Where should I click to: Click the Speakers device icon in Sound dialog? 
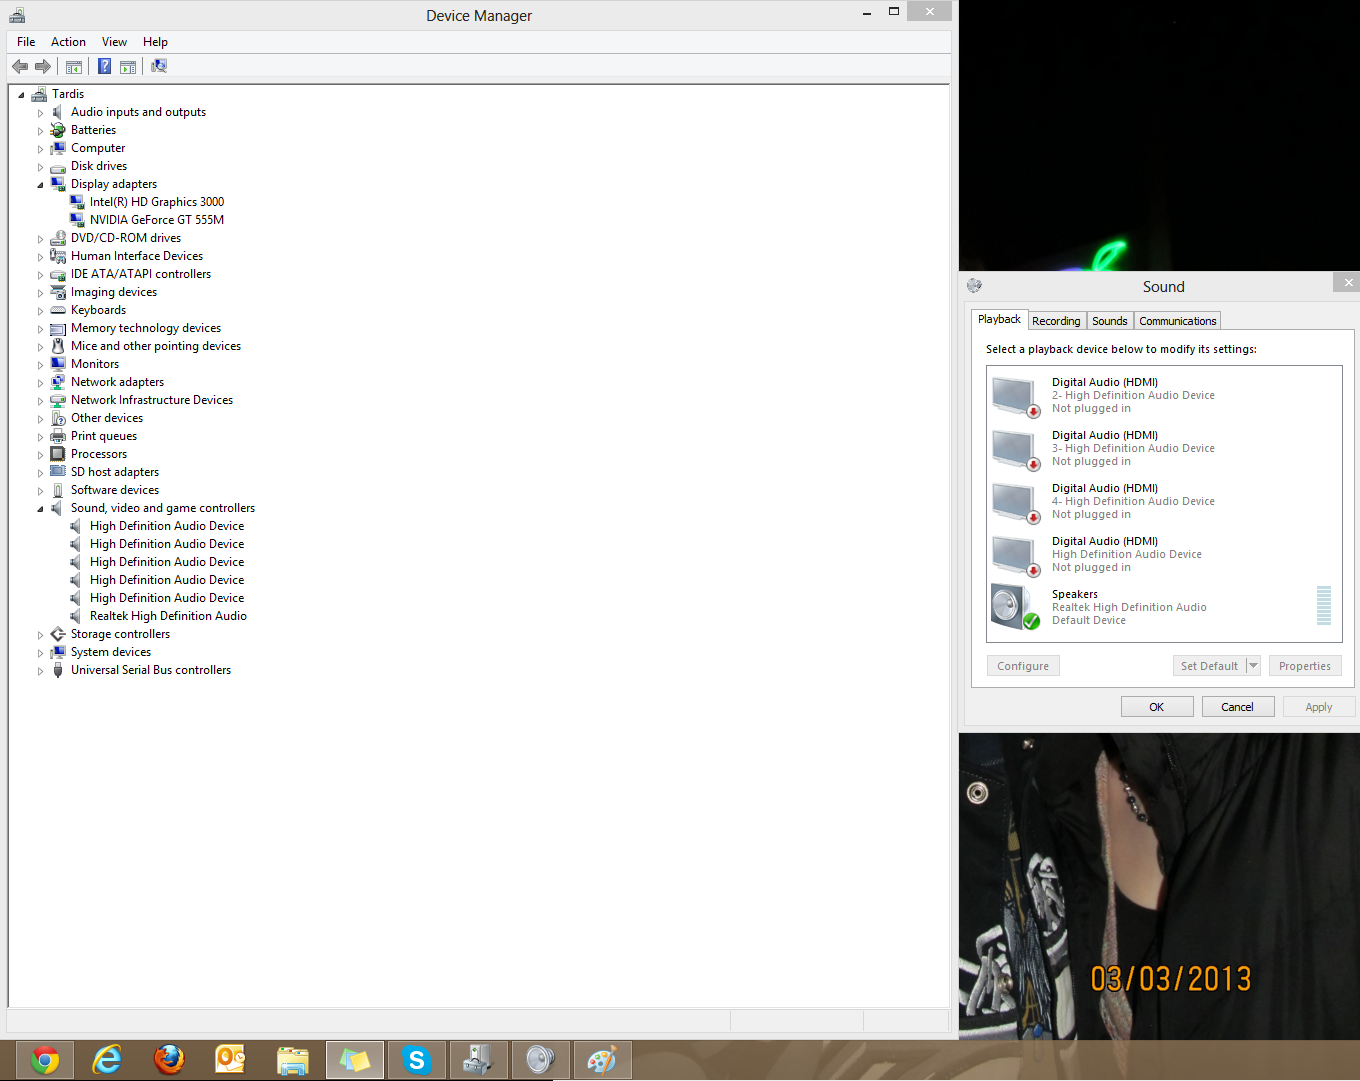pos(1015,606)
